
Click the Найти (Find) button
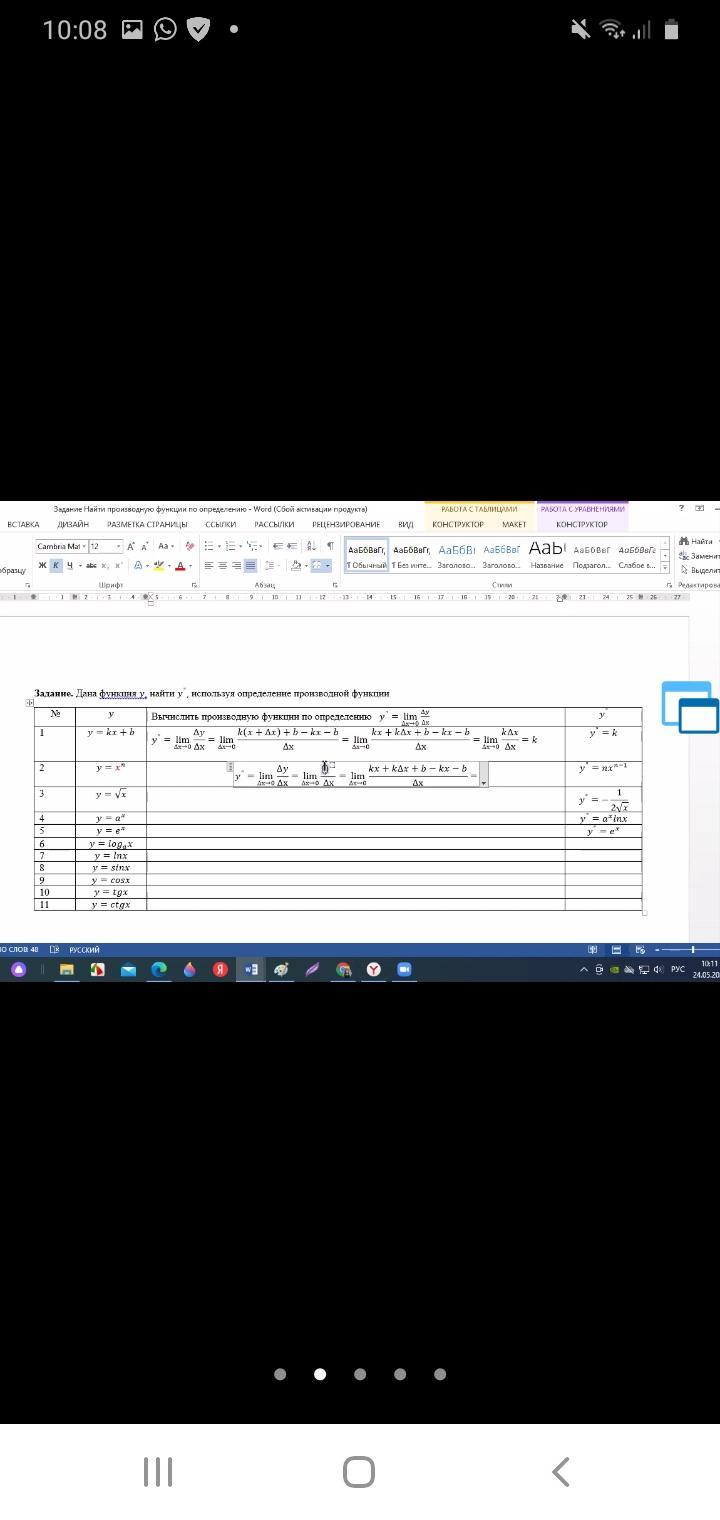coord(698,541)
